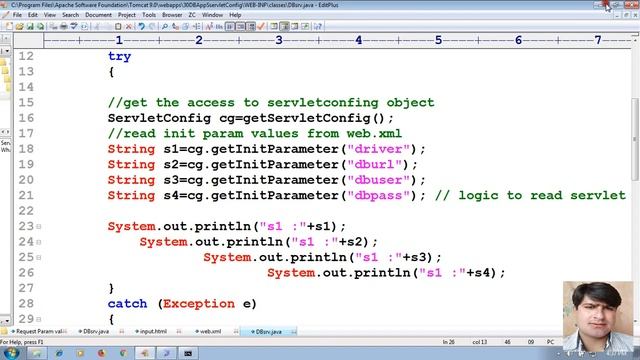The image size is (640, 360).
Task: Click the Find magnifier icon
Action: click(164, 27)
